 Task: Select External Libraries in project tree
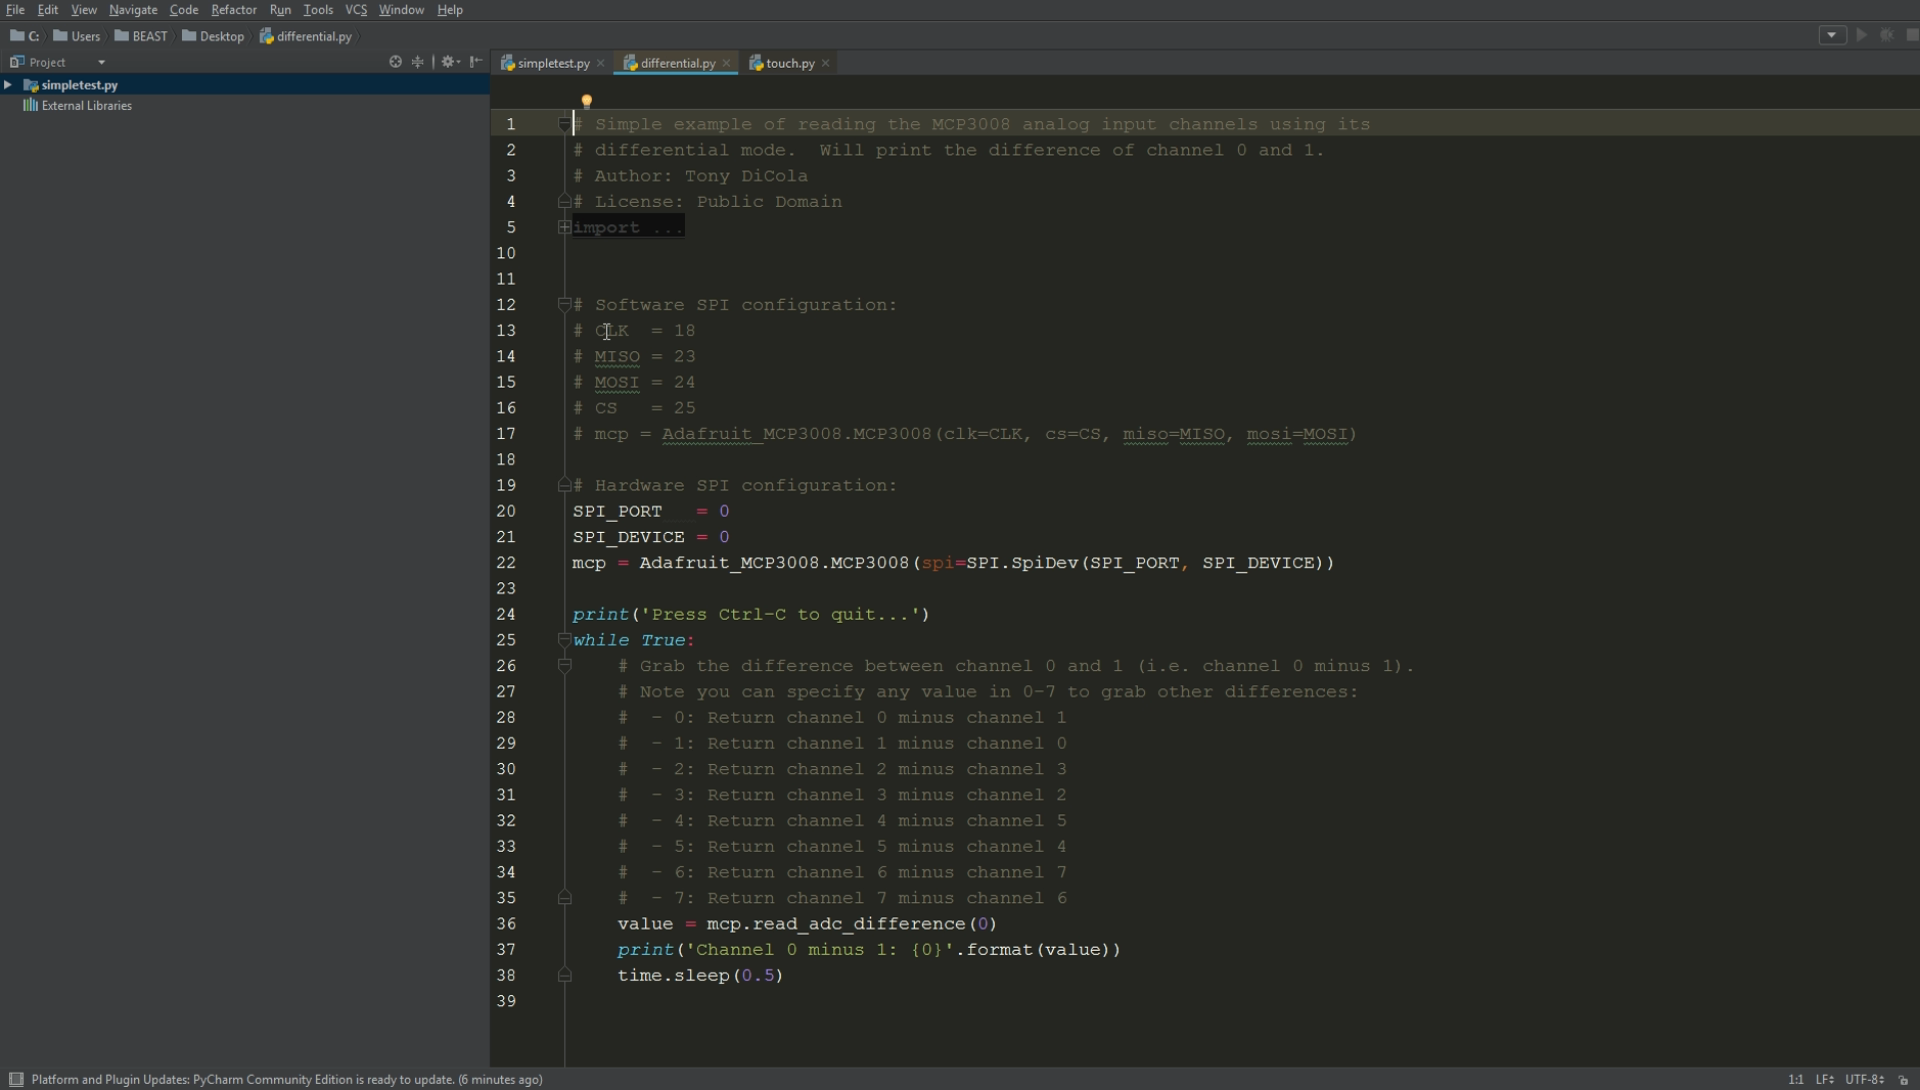tap(86, 106)
